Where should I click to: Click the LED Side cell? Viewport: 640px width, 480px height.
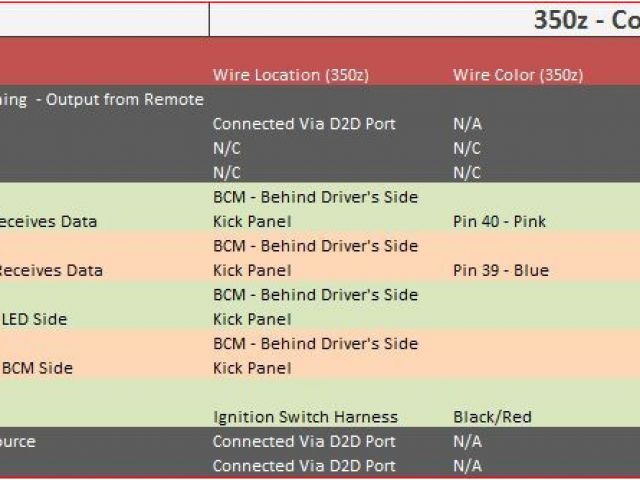[x=34, y=319]
